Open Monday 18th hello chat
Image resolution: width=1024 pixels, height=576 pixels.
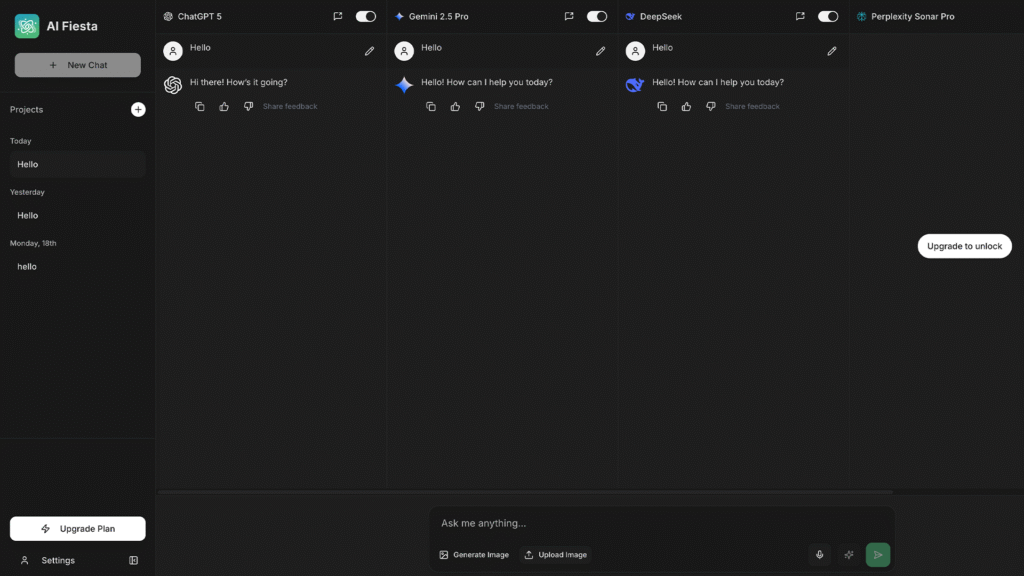[78, 266]
